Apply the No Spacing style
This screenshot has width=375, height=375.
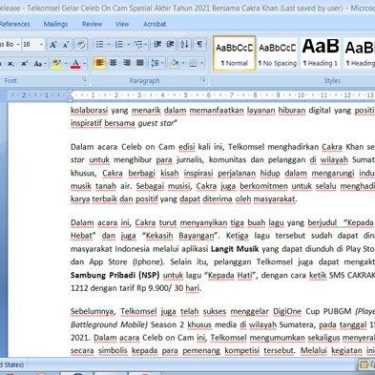point(277,53)
